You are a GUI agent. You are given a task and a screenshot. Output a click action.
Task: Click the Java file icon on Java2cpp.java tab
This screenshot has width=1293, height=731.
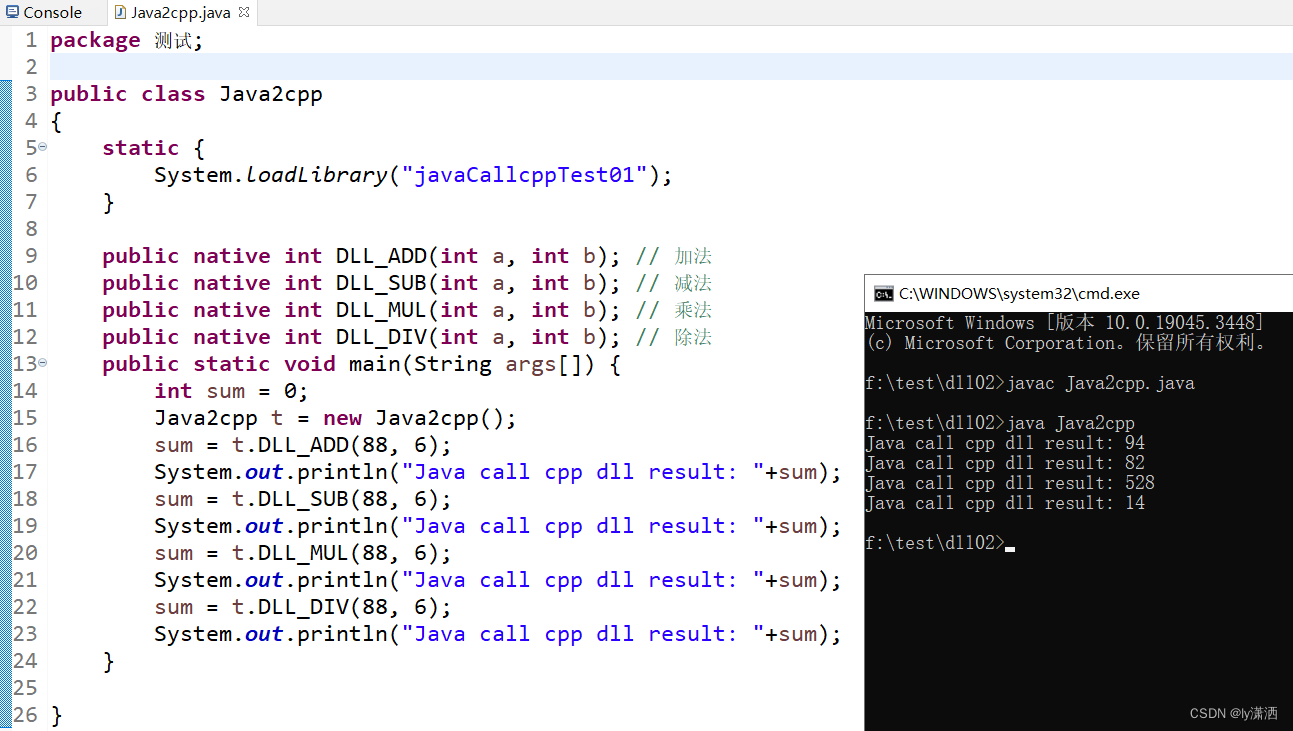click(x=121, y=12)
